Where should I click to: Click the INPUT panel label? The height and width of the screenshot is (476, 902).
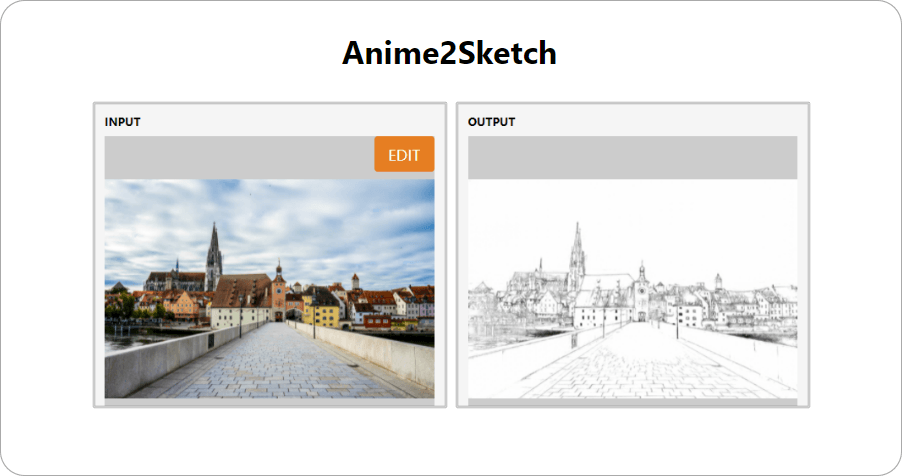click(123, 122)
